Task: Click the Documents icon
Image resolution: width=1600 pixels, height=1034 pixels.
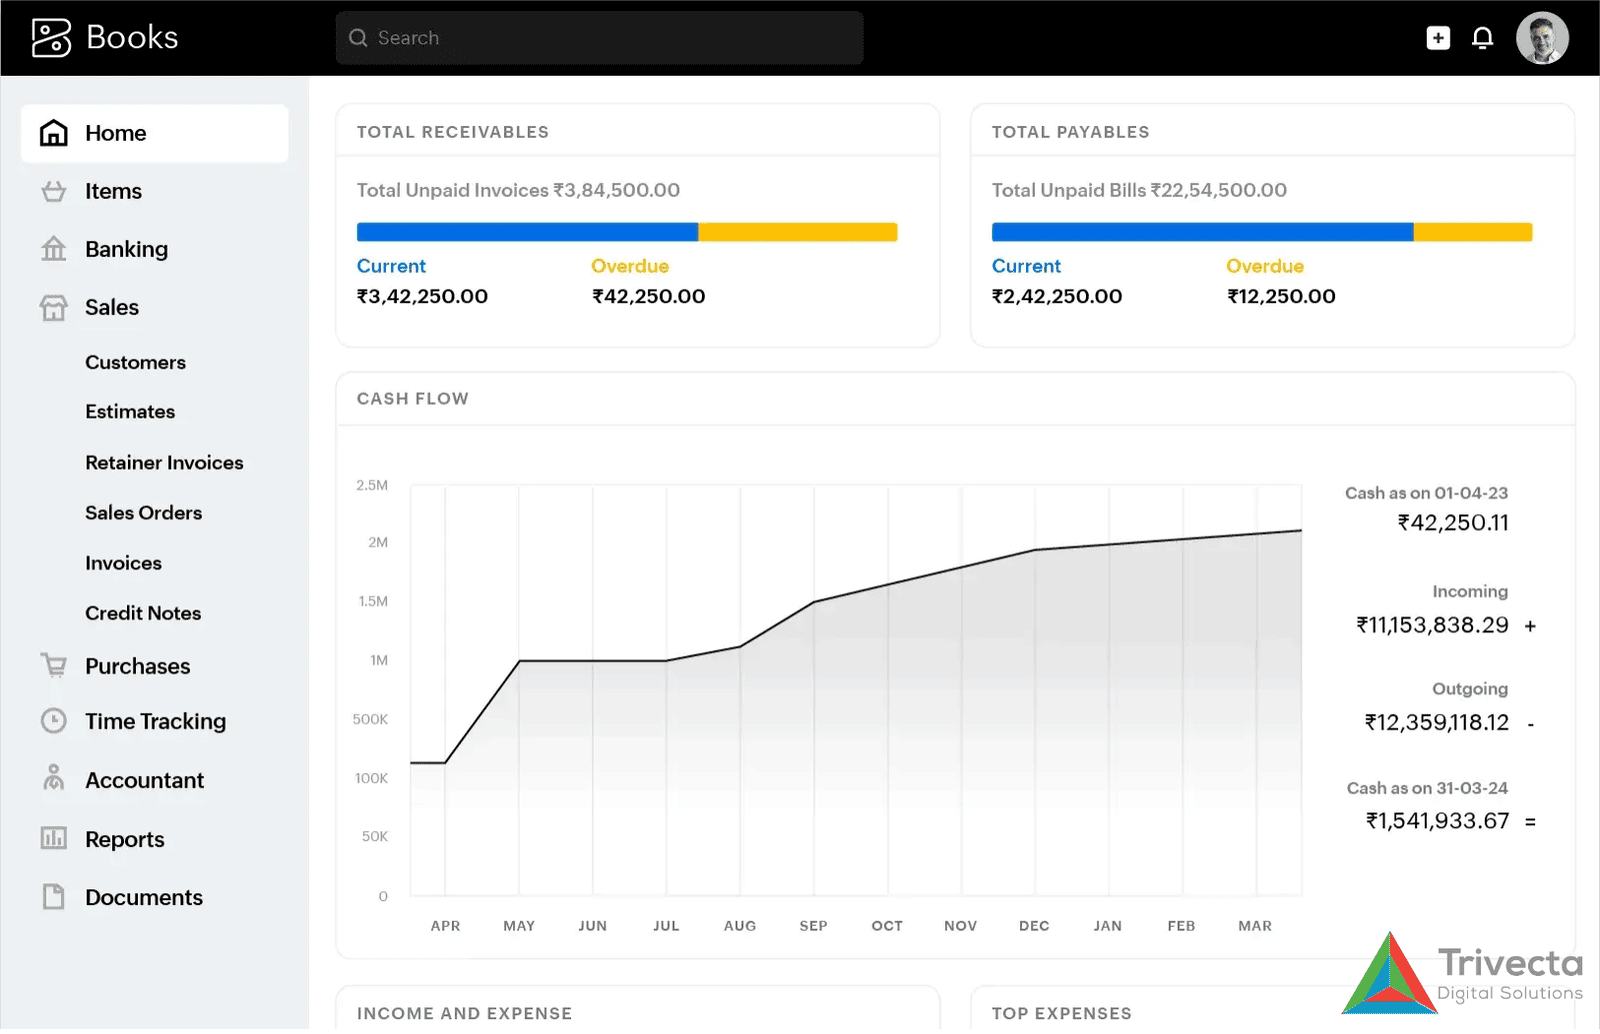Action: (x=54, y=897)
